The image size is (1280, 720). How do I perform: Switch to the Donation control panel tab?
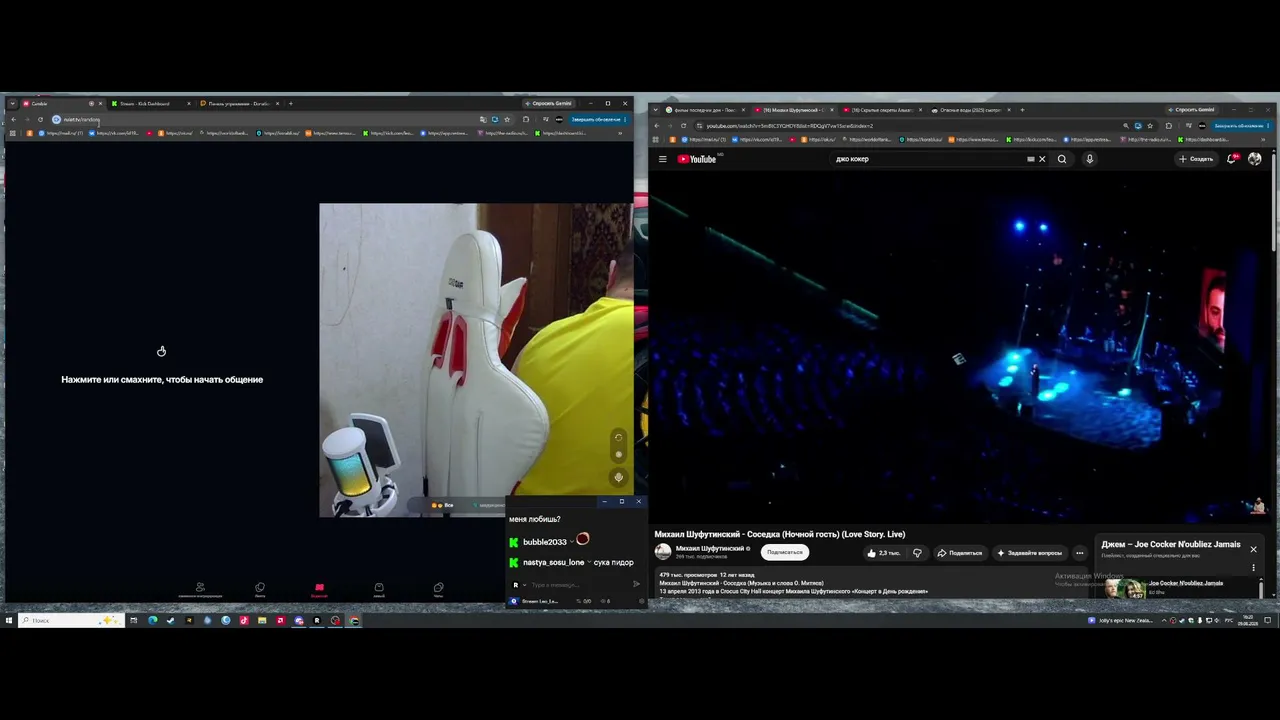(x=238, y=103)
